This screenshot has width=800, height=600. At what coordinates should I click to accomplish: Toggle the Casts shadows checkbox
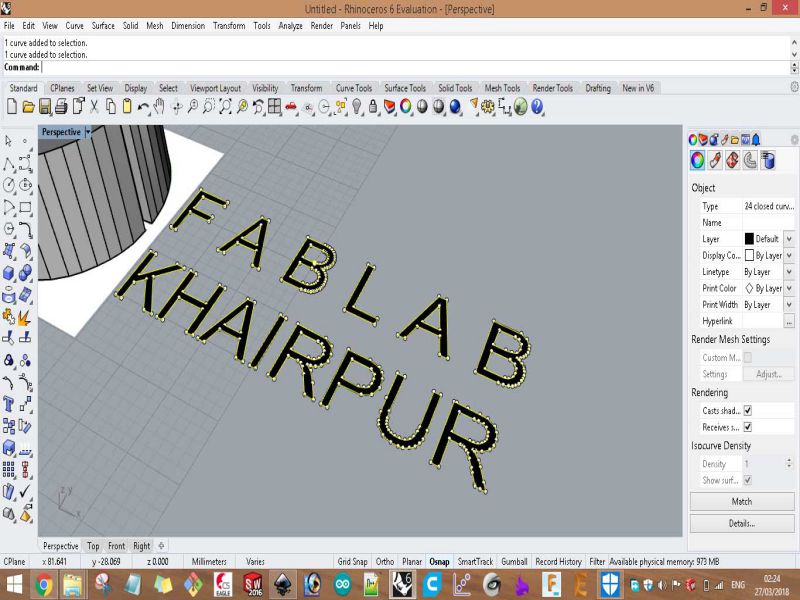(x=747, y=410)
